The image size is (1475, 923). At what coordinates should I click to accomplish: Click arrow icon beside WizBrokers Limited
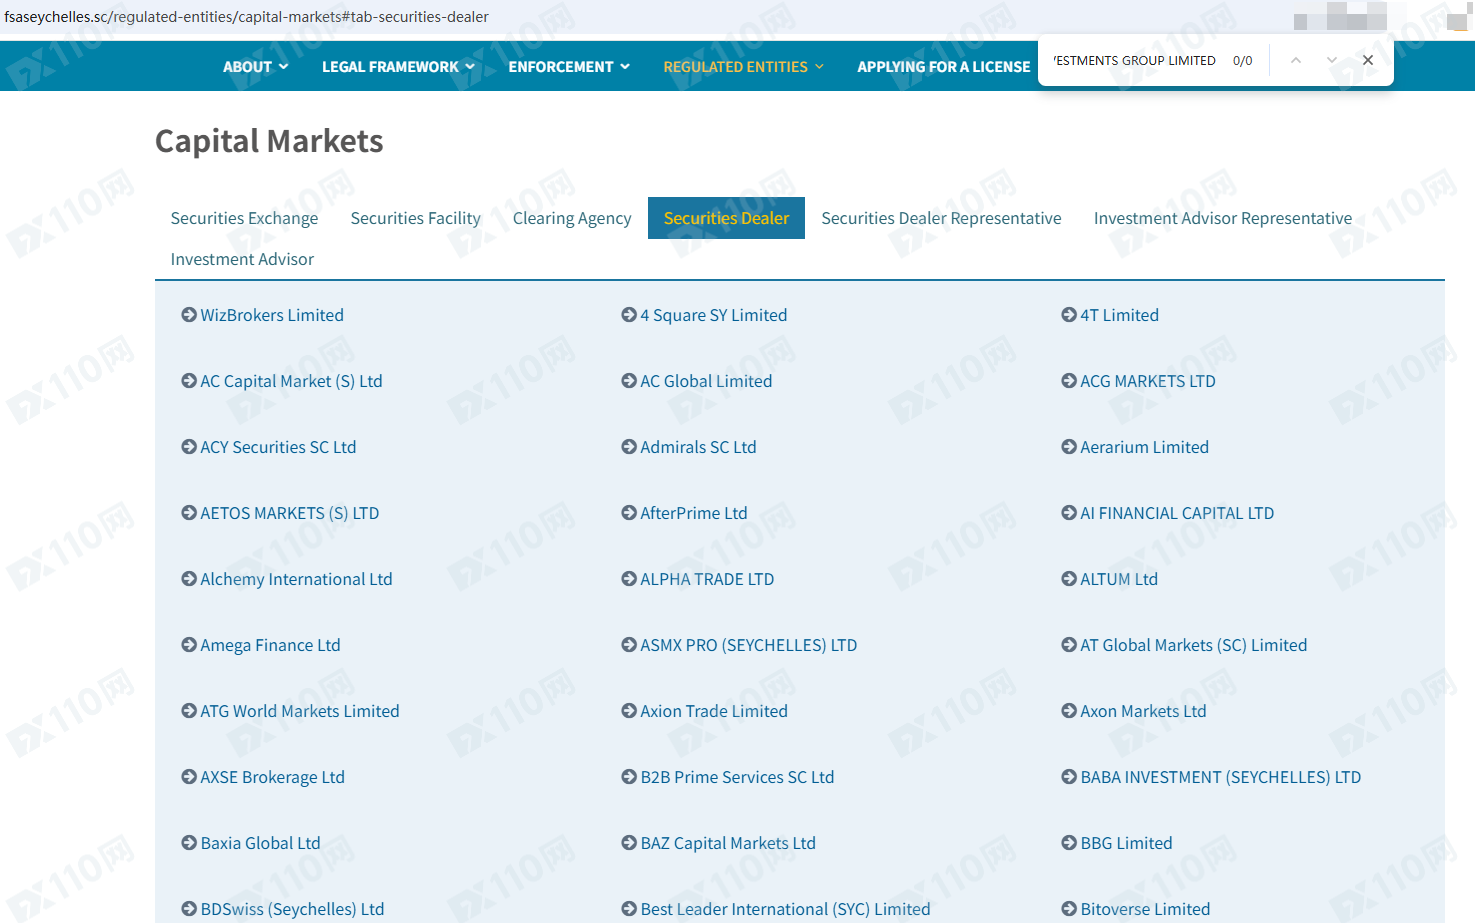pyautogui.click(x=188, y=315)
